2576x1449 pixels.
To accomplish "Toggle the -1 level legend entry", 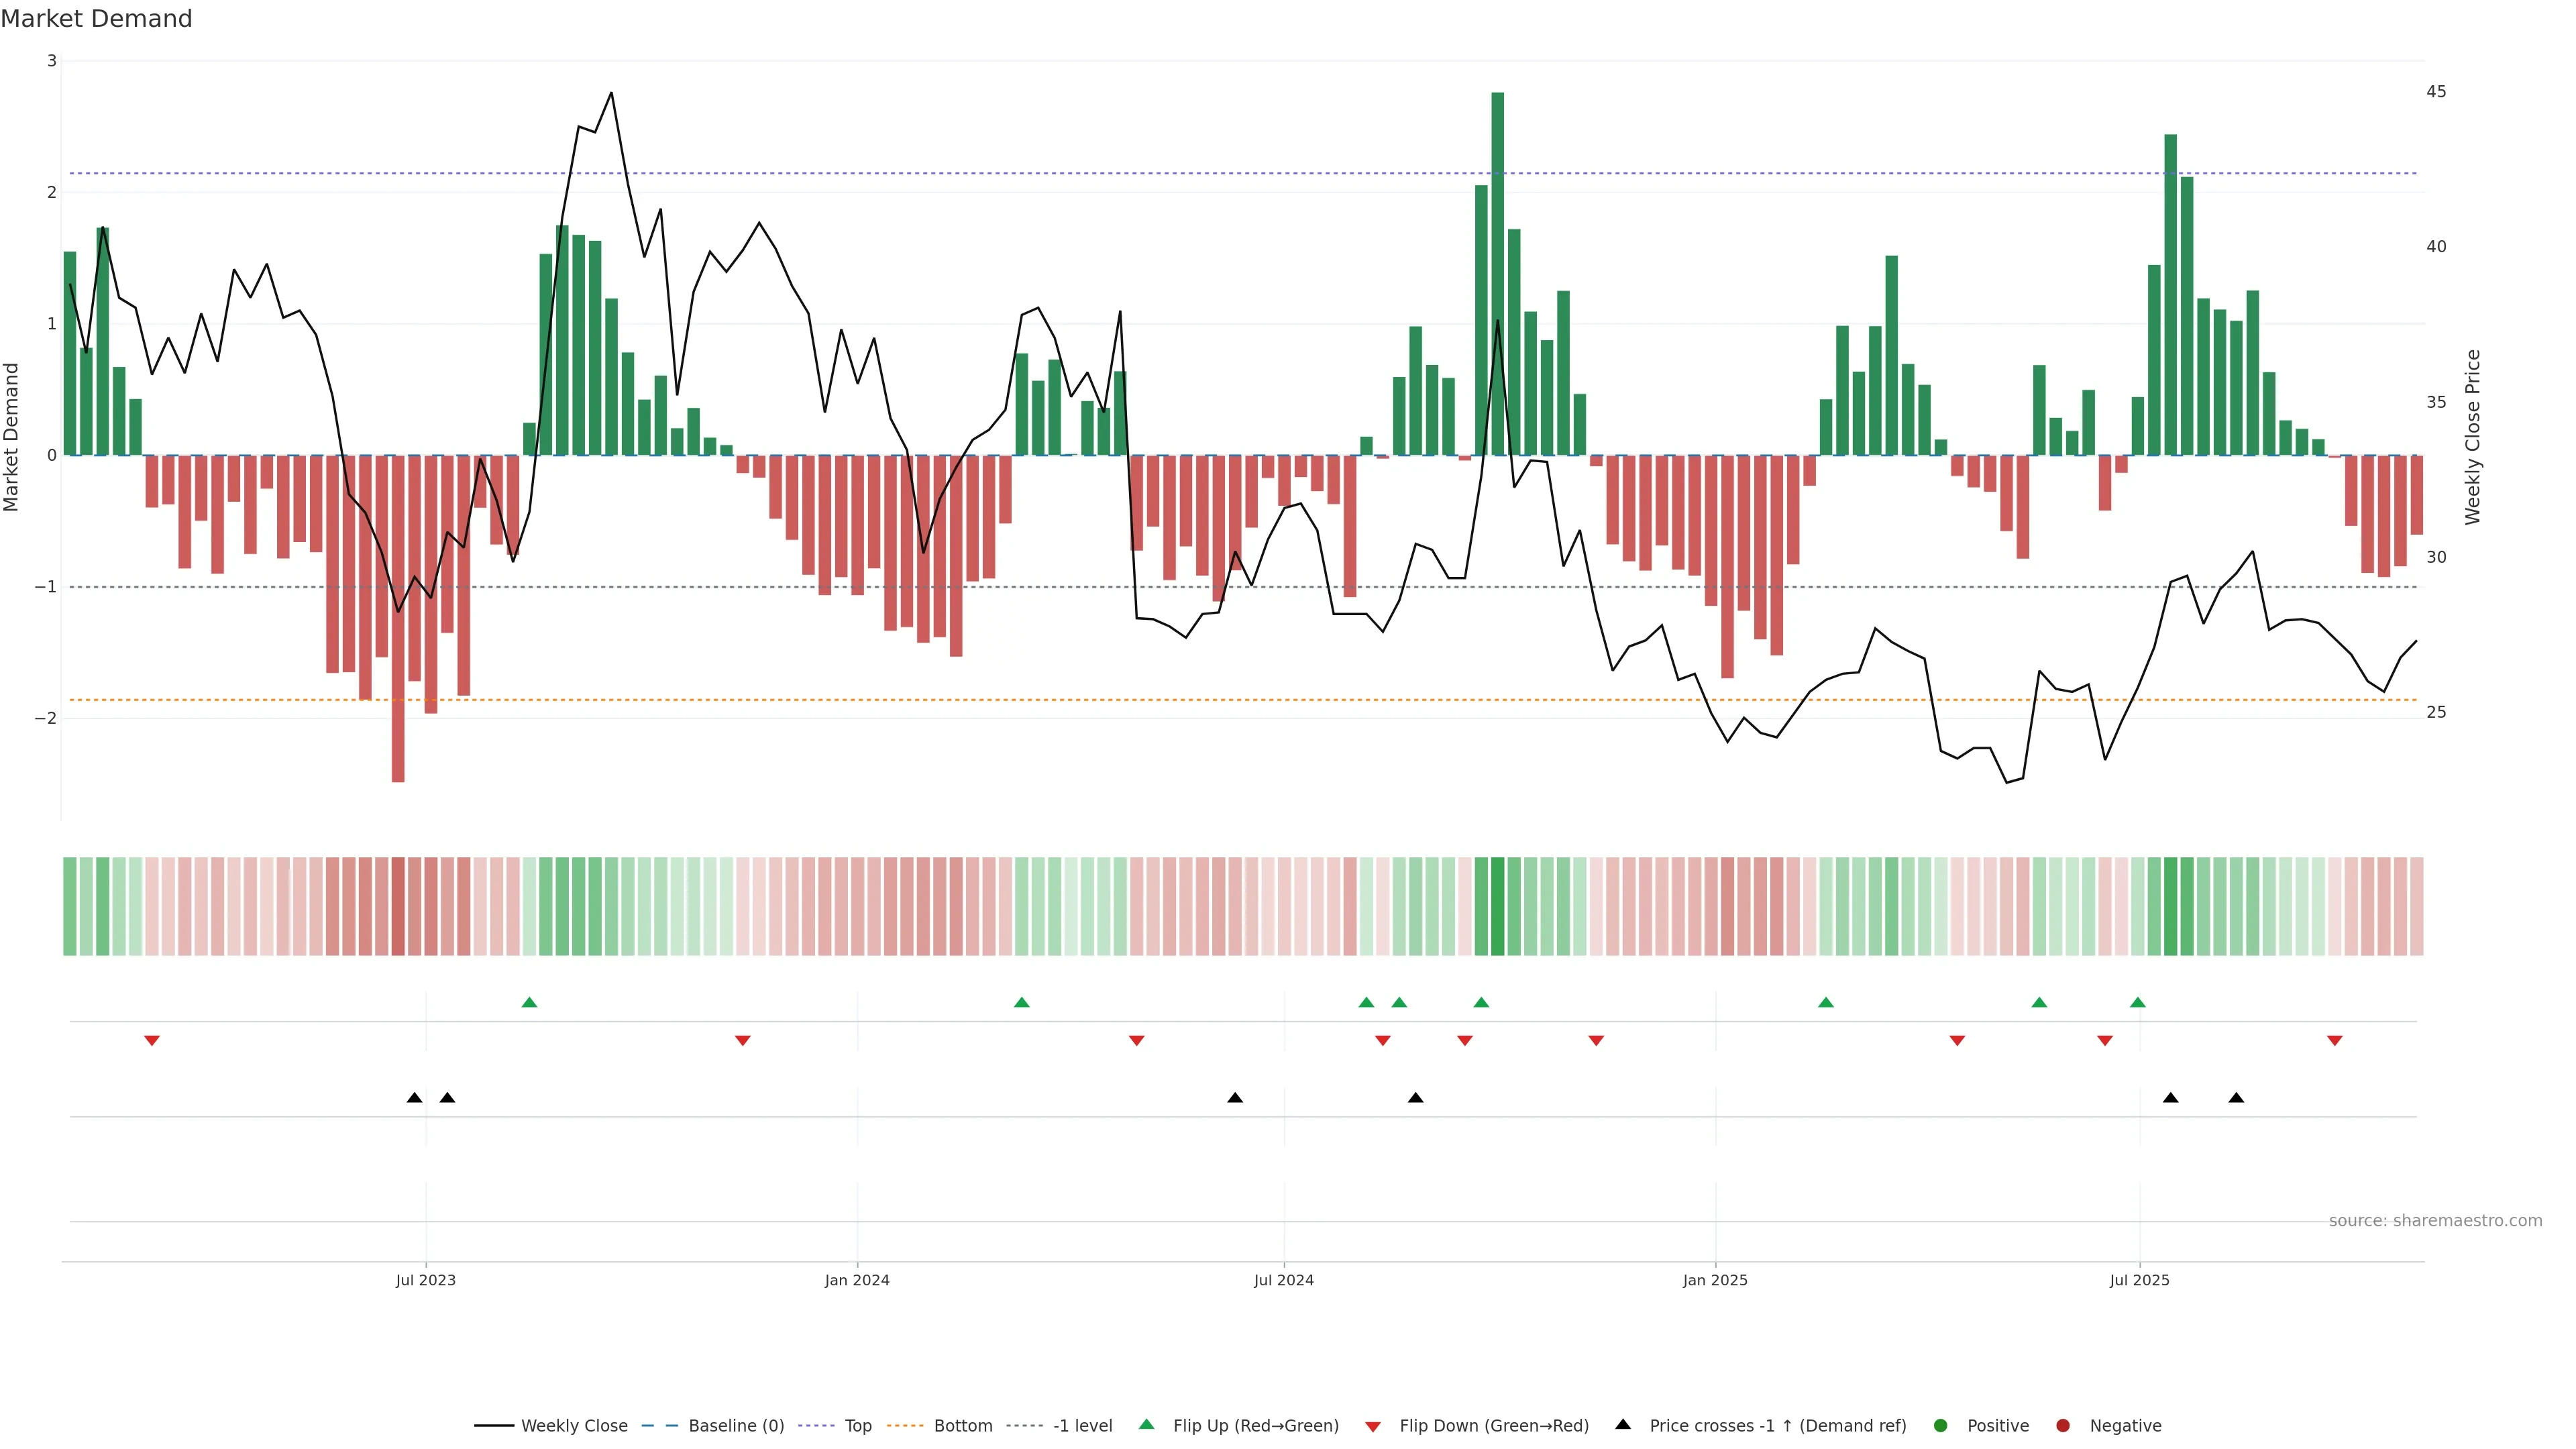I will (1082, 1426).
